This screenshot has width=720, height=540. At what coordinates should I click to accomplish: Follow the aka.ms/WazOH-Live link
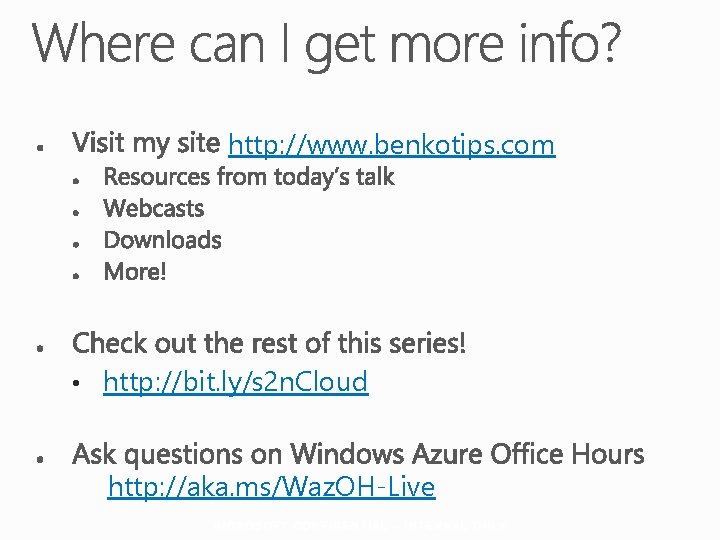point(271,488)
